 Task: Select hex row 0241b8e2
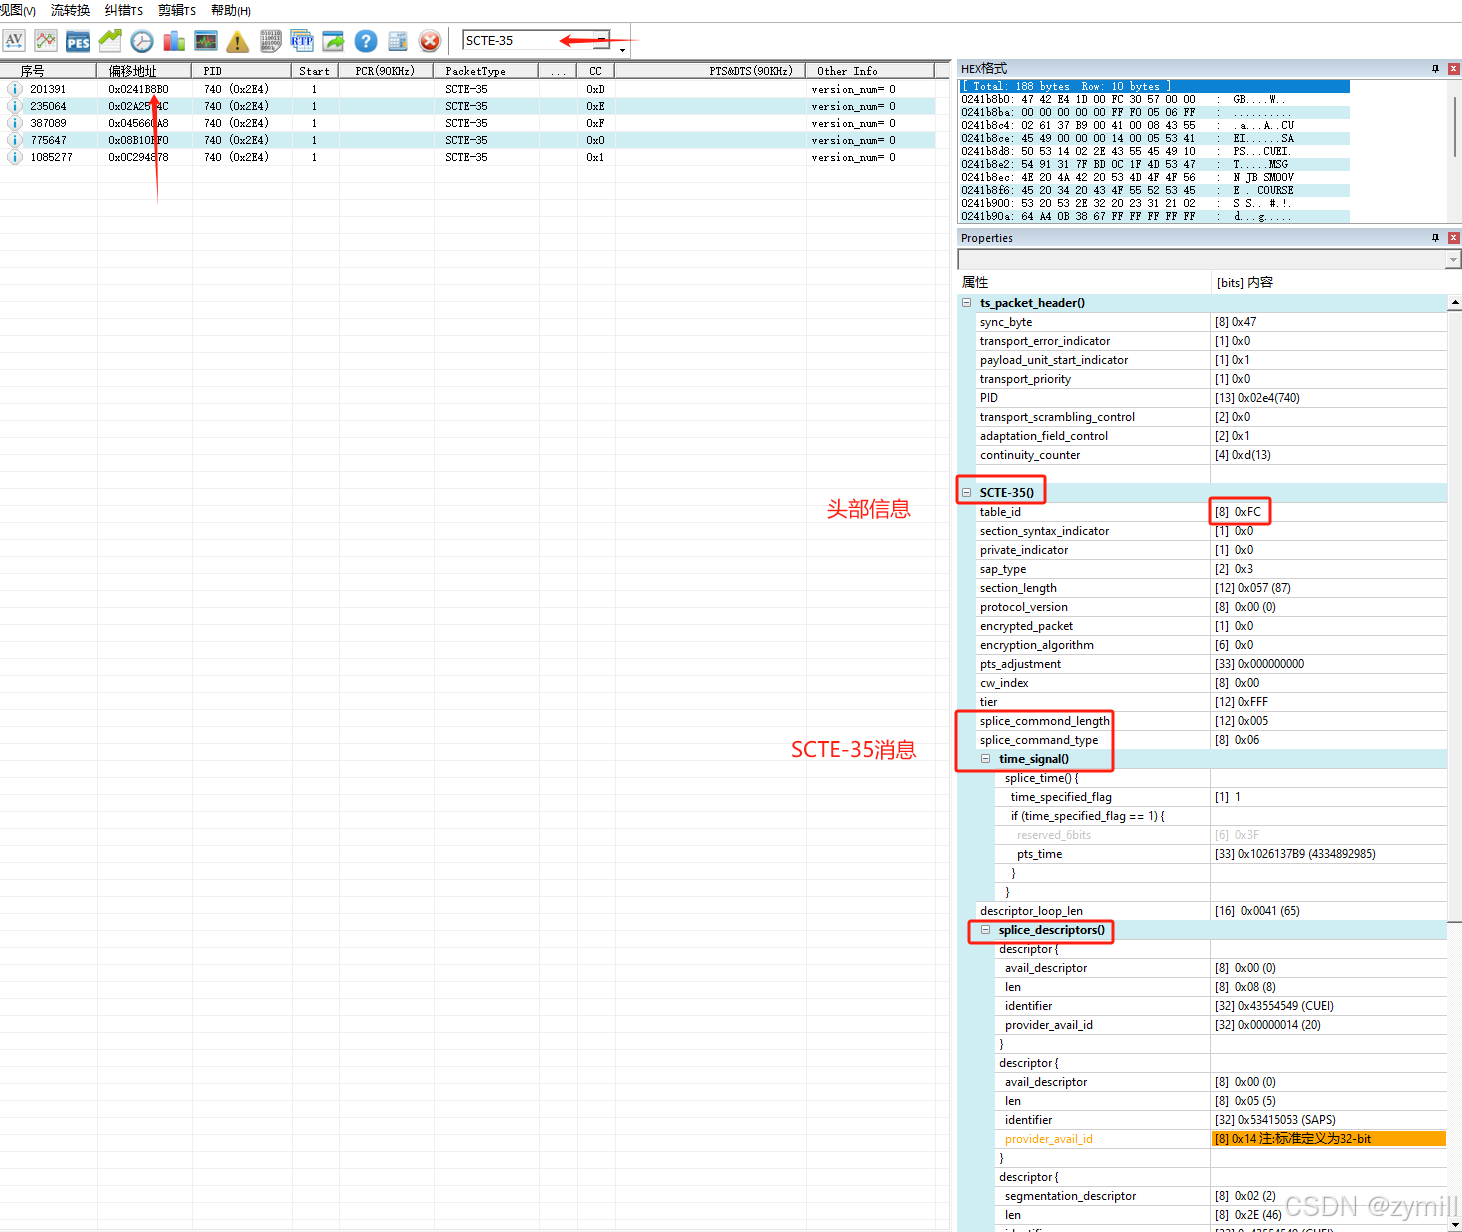[1155, 164]
